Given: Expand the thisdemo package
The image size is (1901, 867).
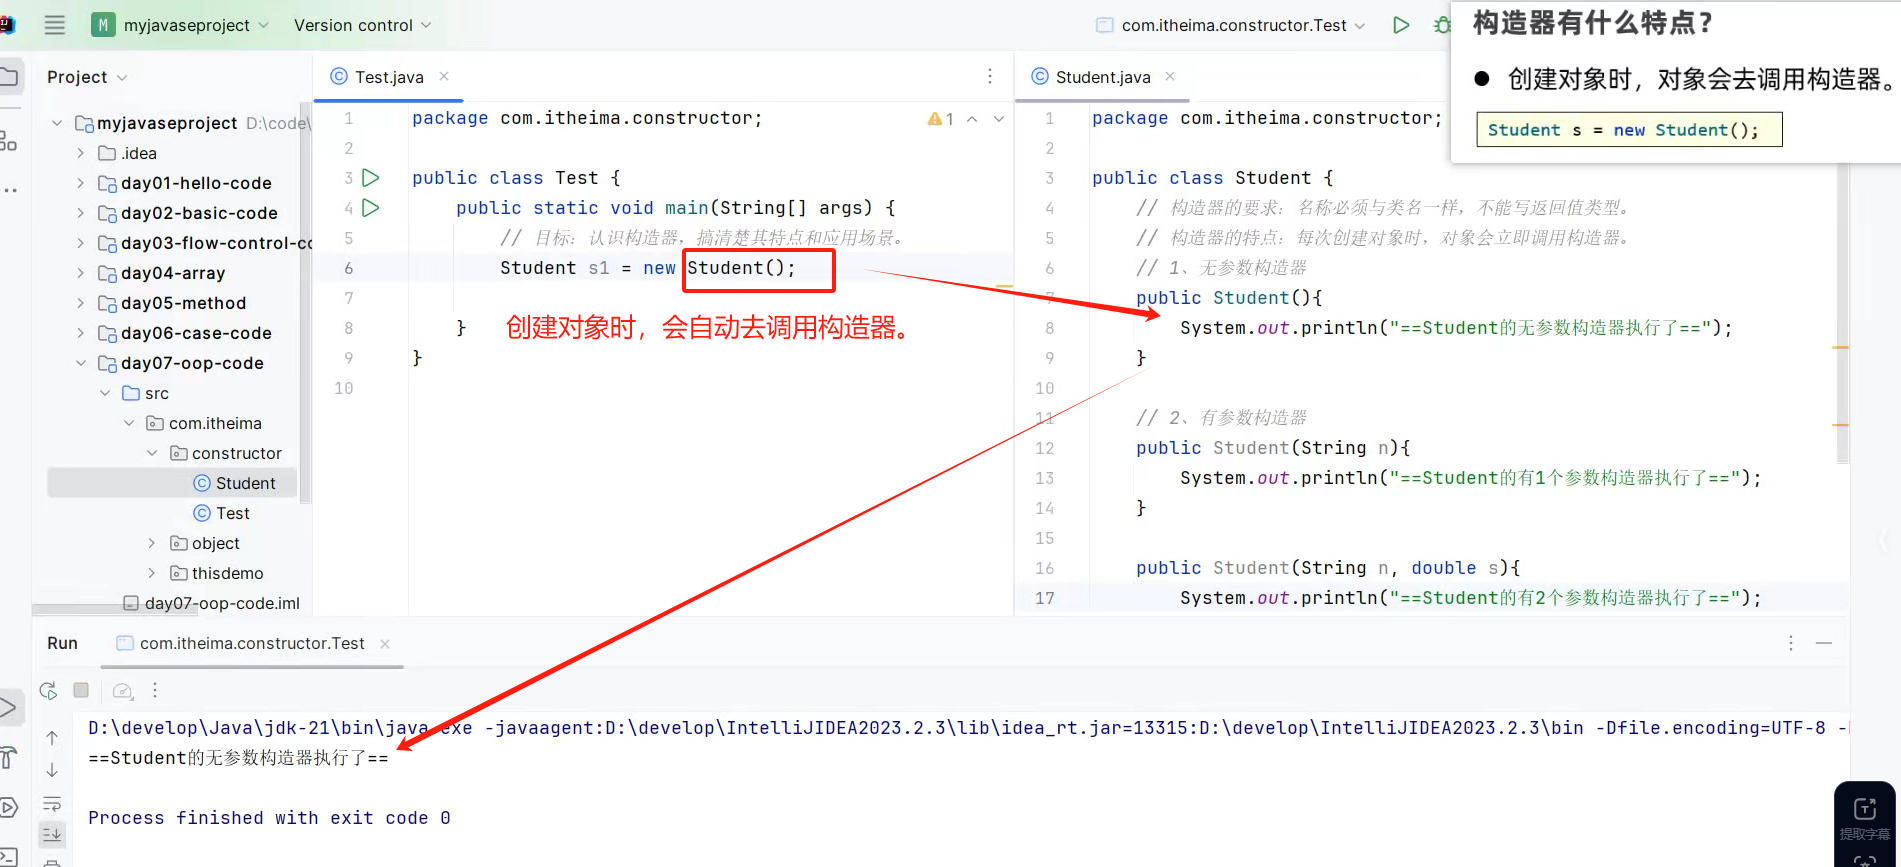Looking at the screenshot, I should pos(152,573).
